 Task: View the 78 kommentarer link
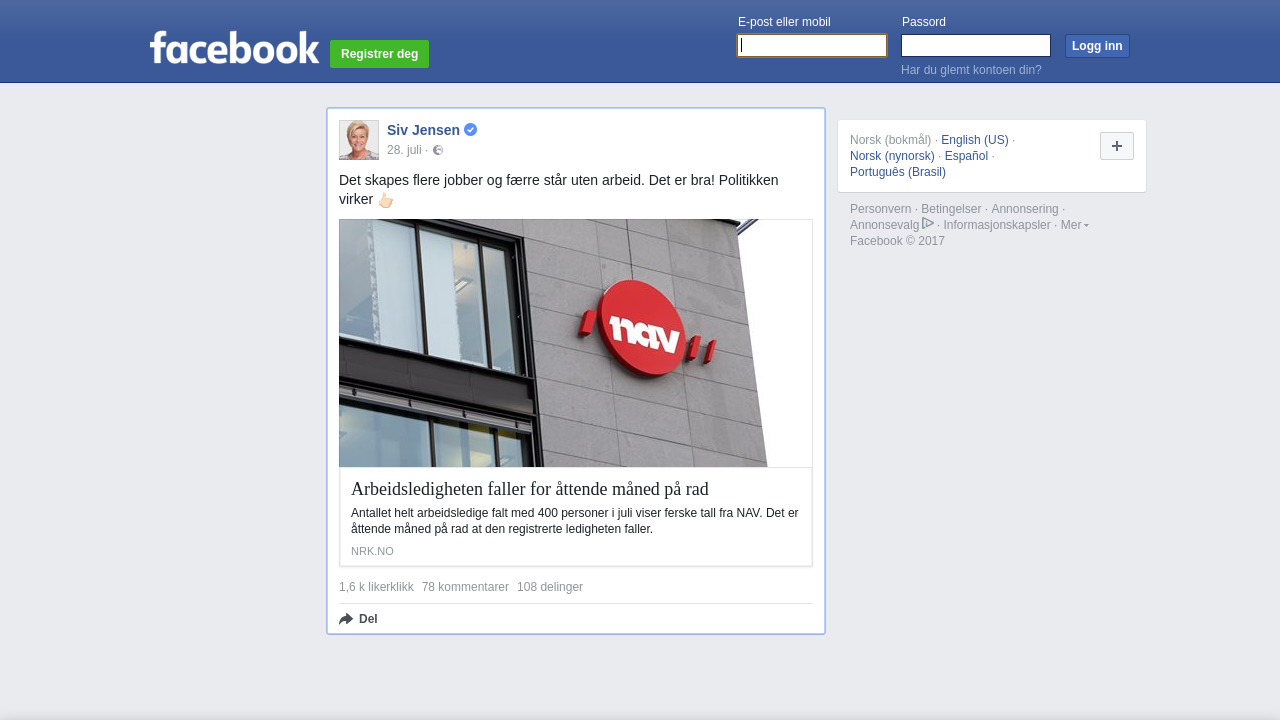click(465, 587)
